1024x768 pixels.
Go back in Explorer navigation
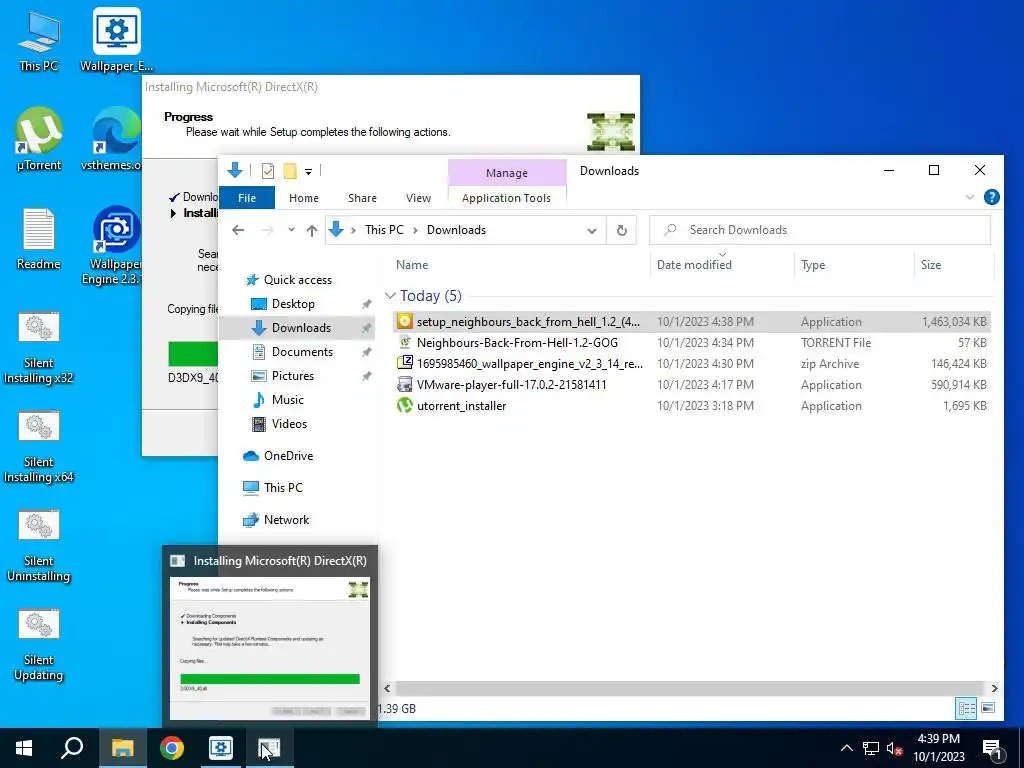[238, 230]
